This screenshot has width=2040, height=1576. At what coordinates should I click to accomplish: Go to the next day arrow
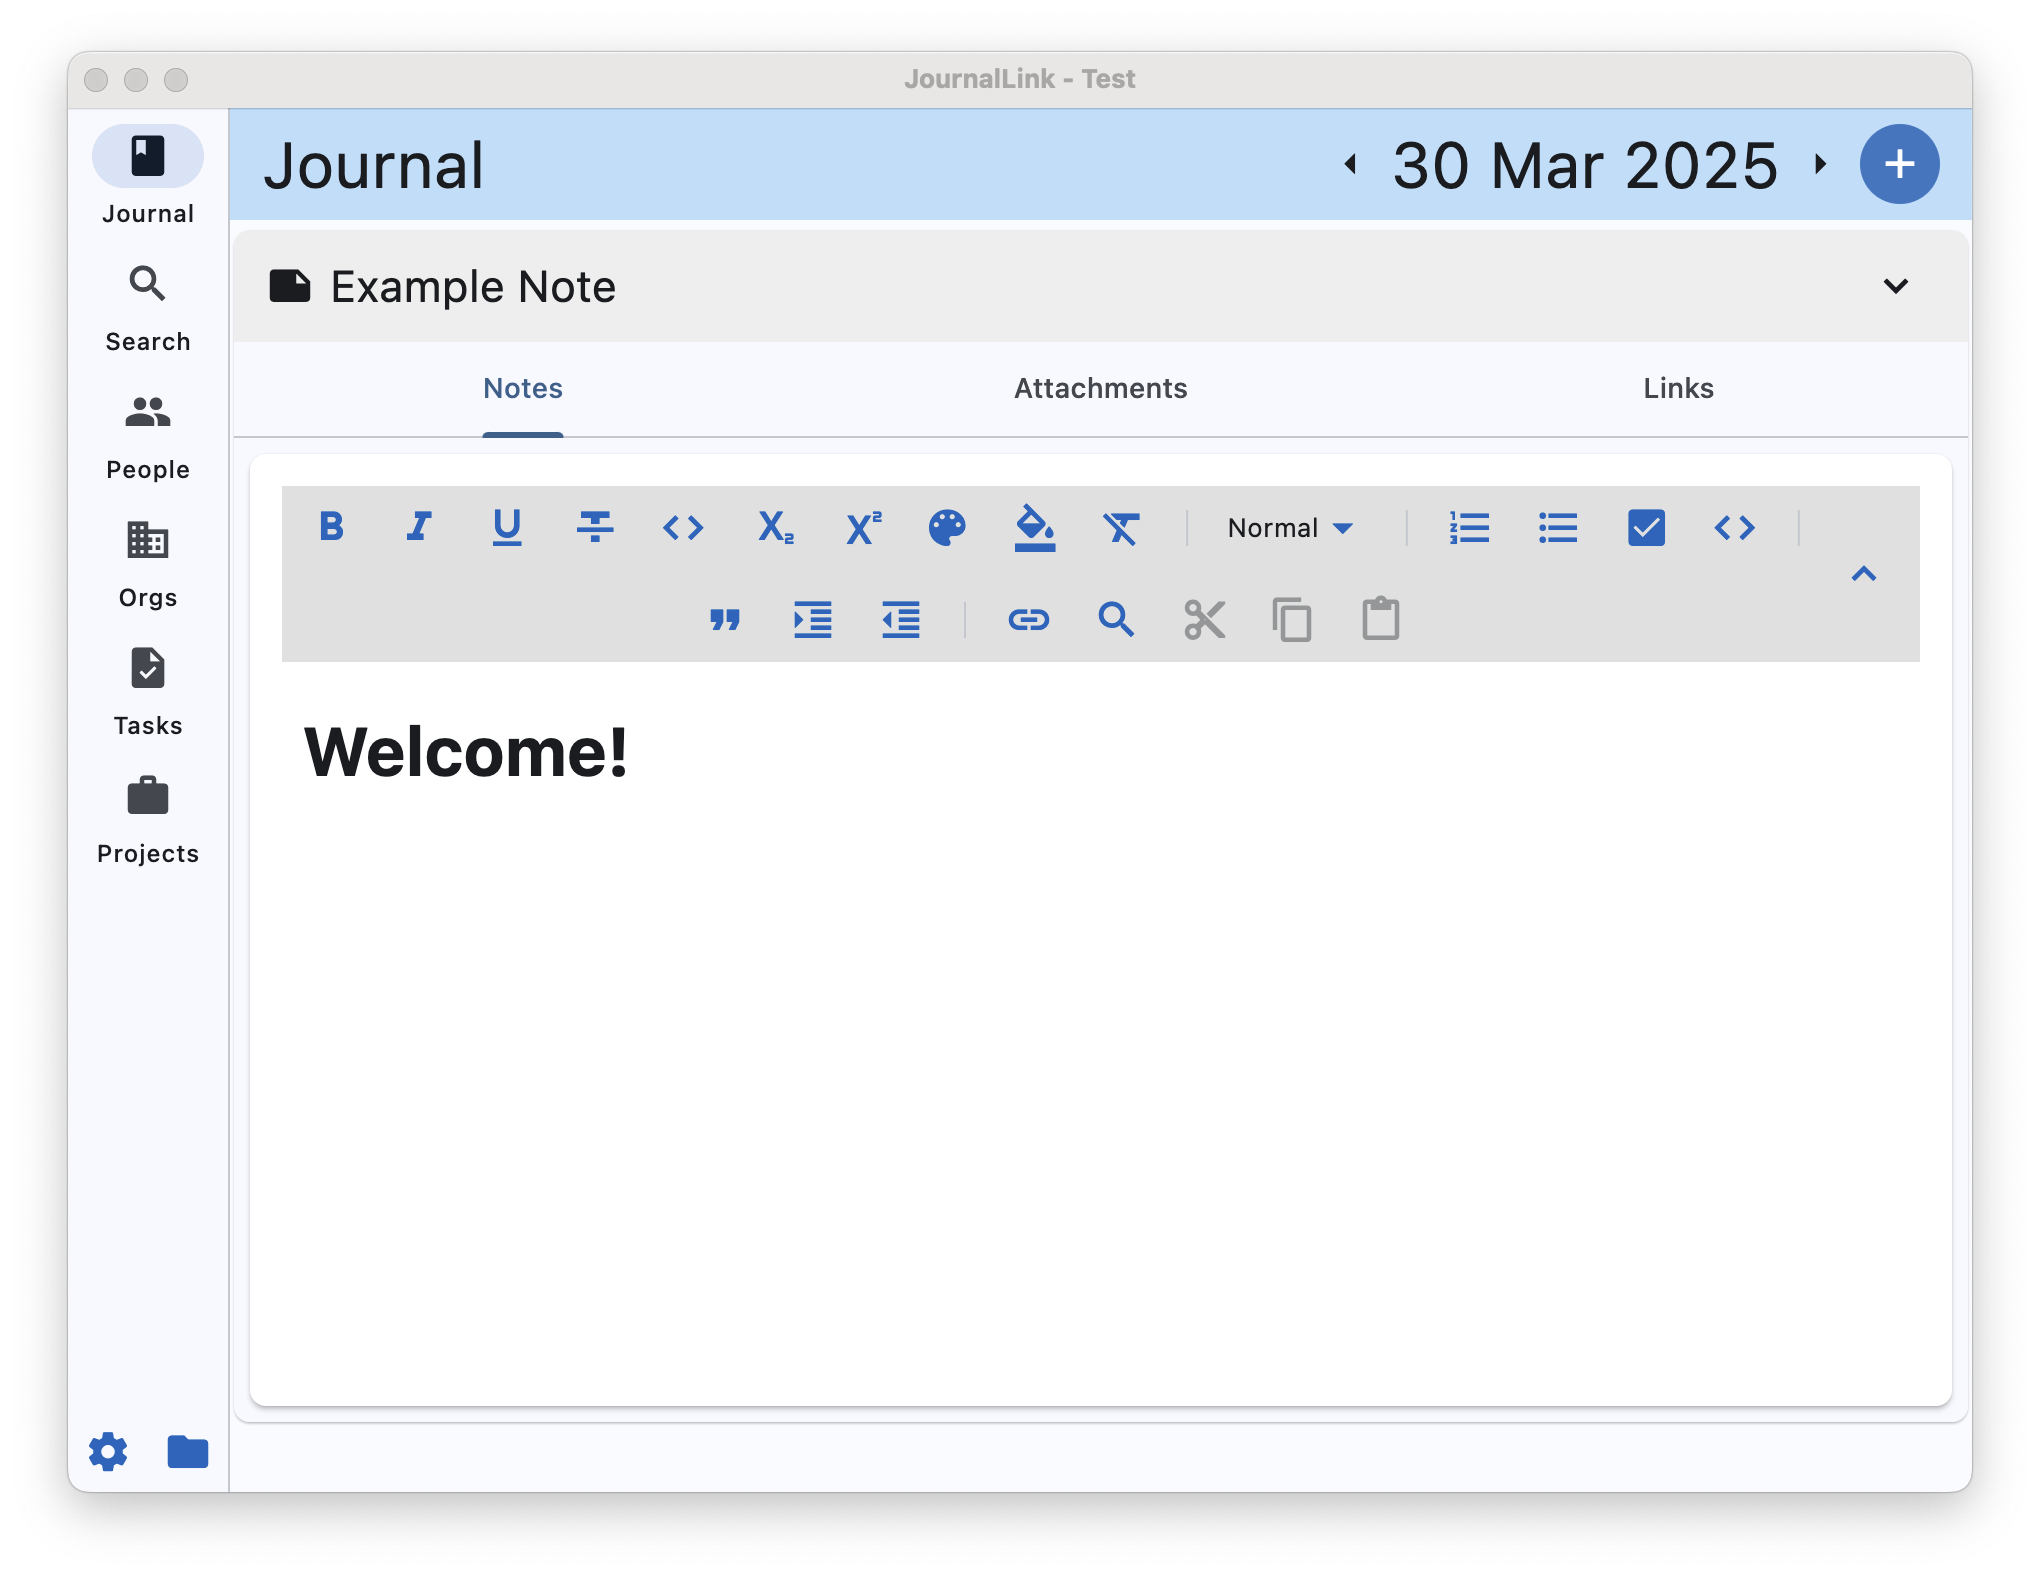pos(1821,164)
